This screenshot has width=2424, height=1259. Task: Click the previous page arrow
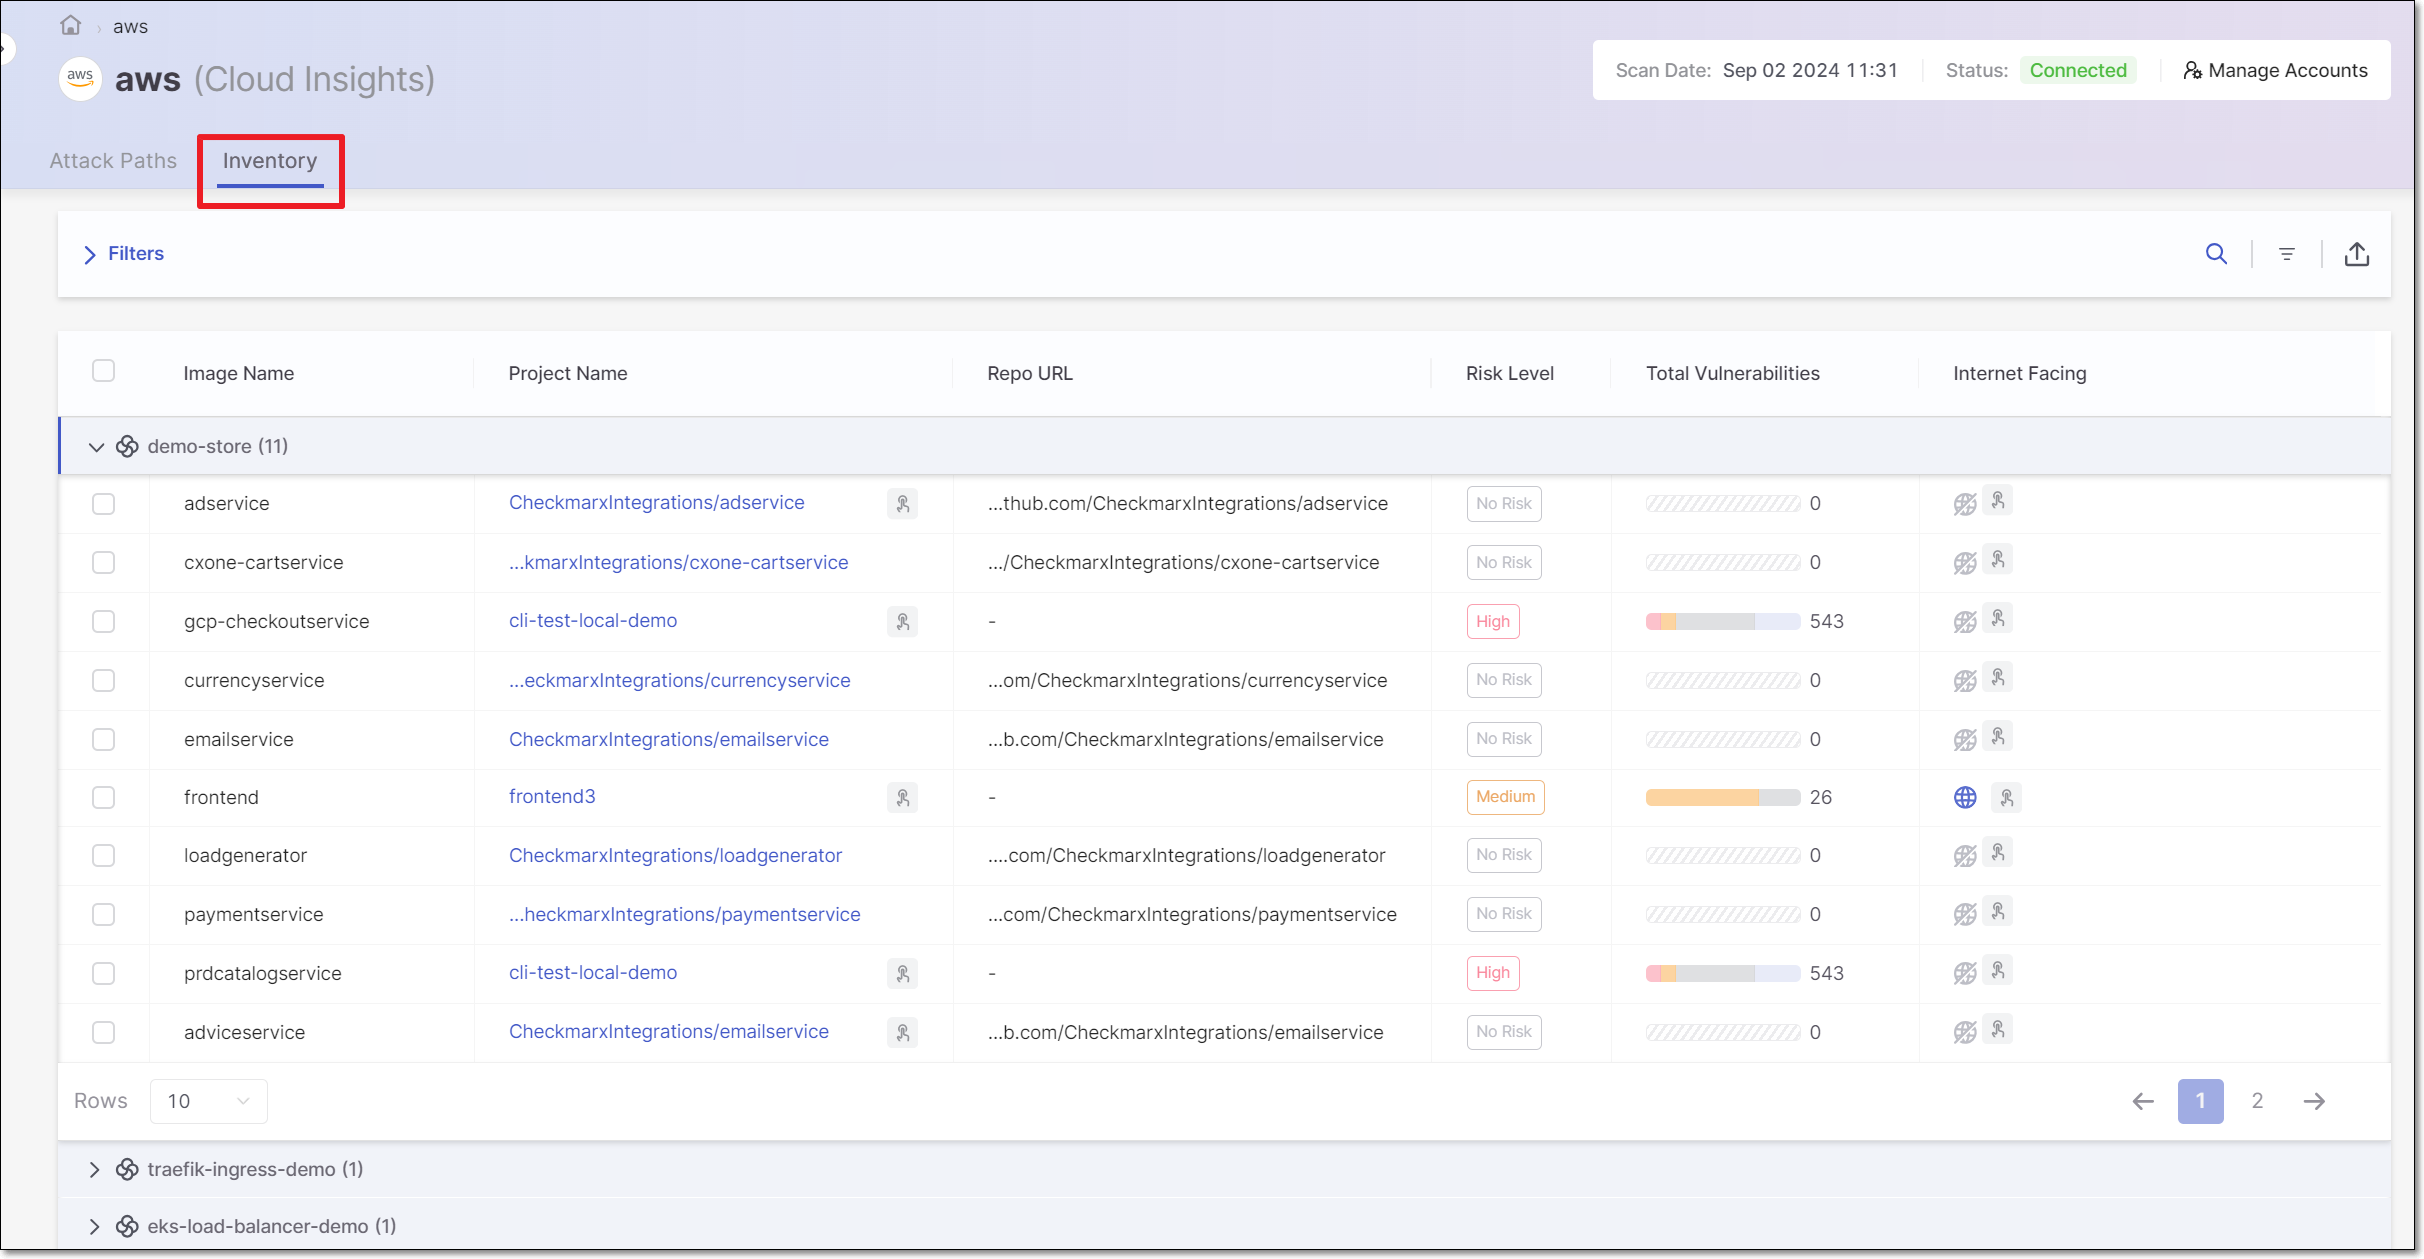(x=2142, y=1101)
